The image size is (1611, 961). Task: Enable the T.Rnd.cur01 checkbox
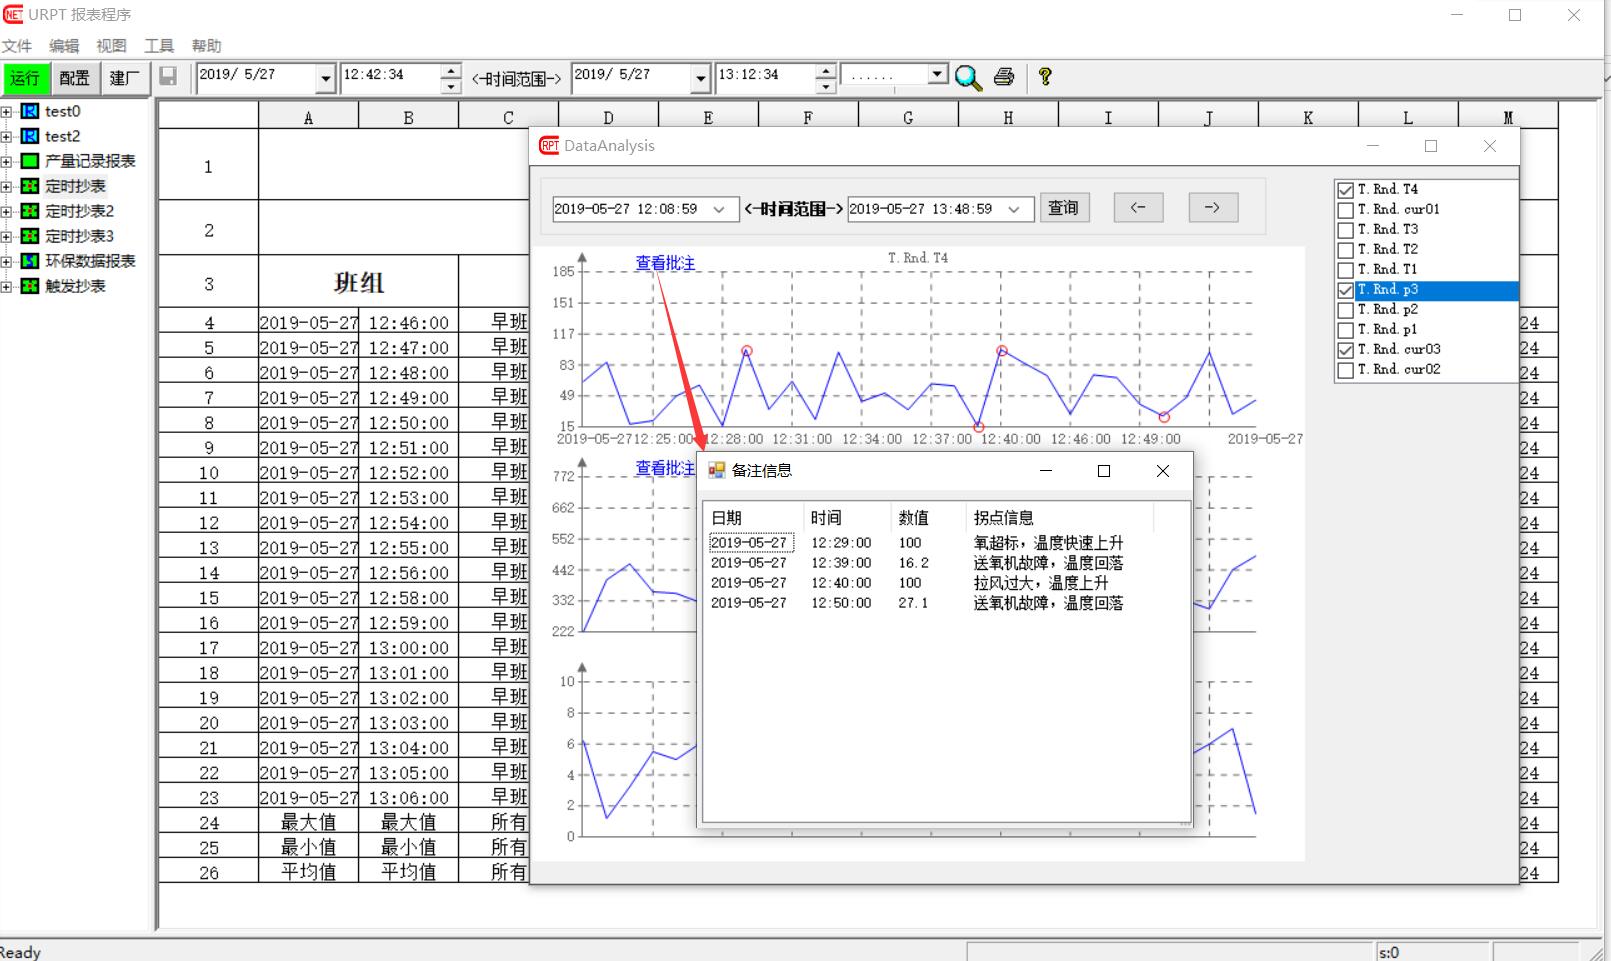[x=1346, y=210]
